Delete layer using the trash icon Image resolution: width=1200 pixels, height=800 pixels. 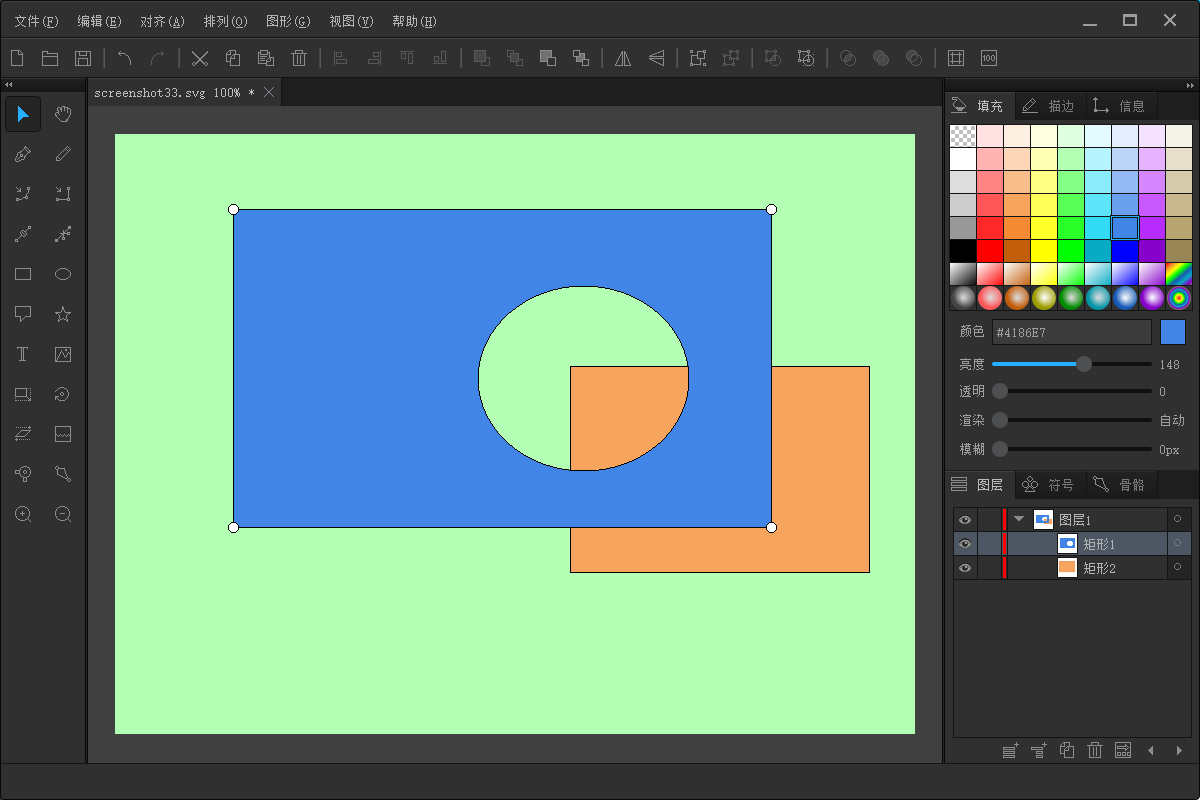pos(1095,750)
